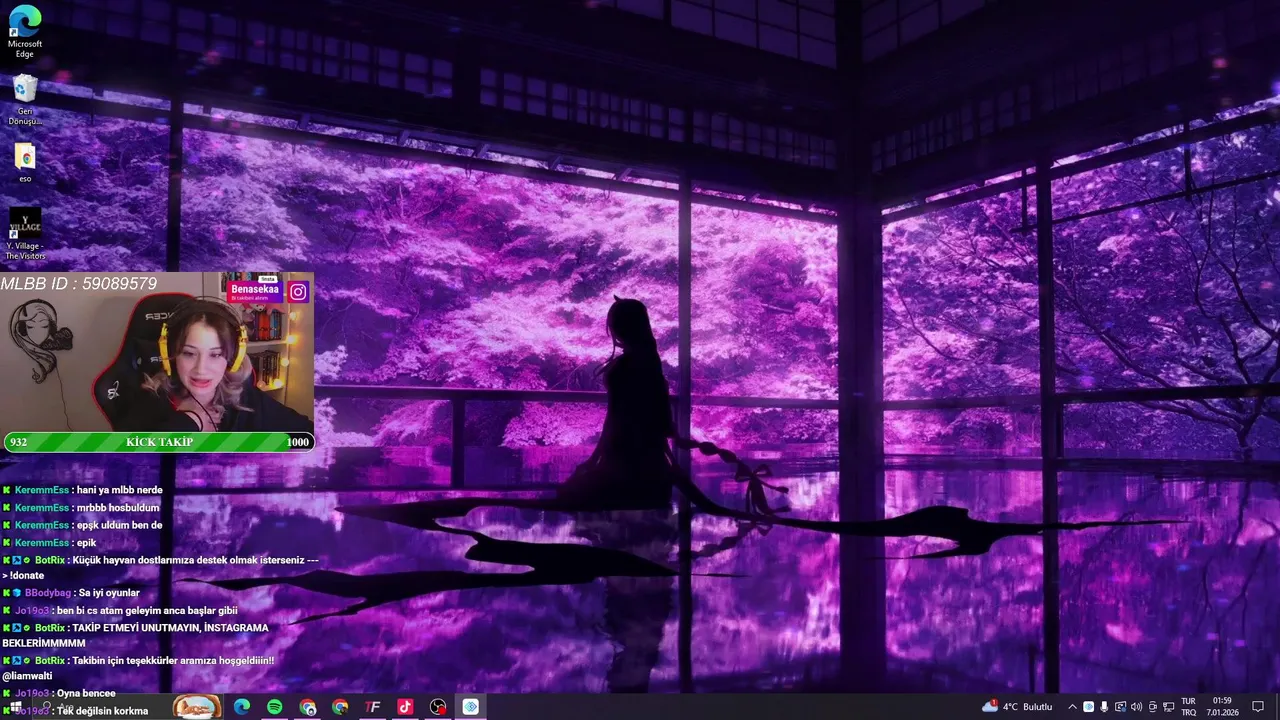Screen dimensions: 1280x720
Task: Click BotRix message 'Küçük hayvan dostlarımıza destek'
Action: [160, 567]
